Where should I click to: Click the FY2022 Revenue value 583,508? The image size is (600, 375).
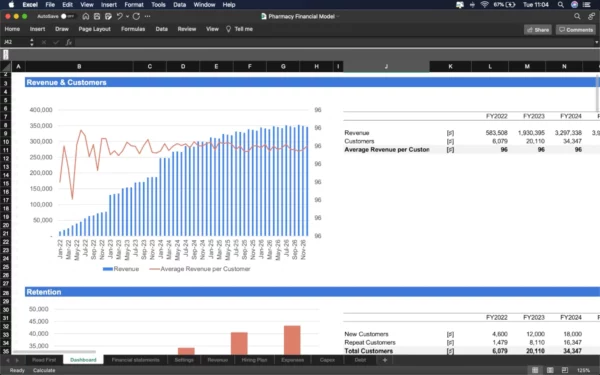pyautogui.click(x=496, y=133)
